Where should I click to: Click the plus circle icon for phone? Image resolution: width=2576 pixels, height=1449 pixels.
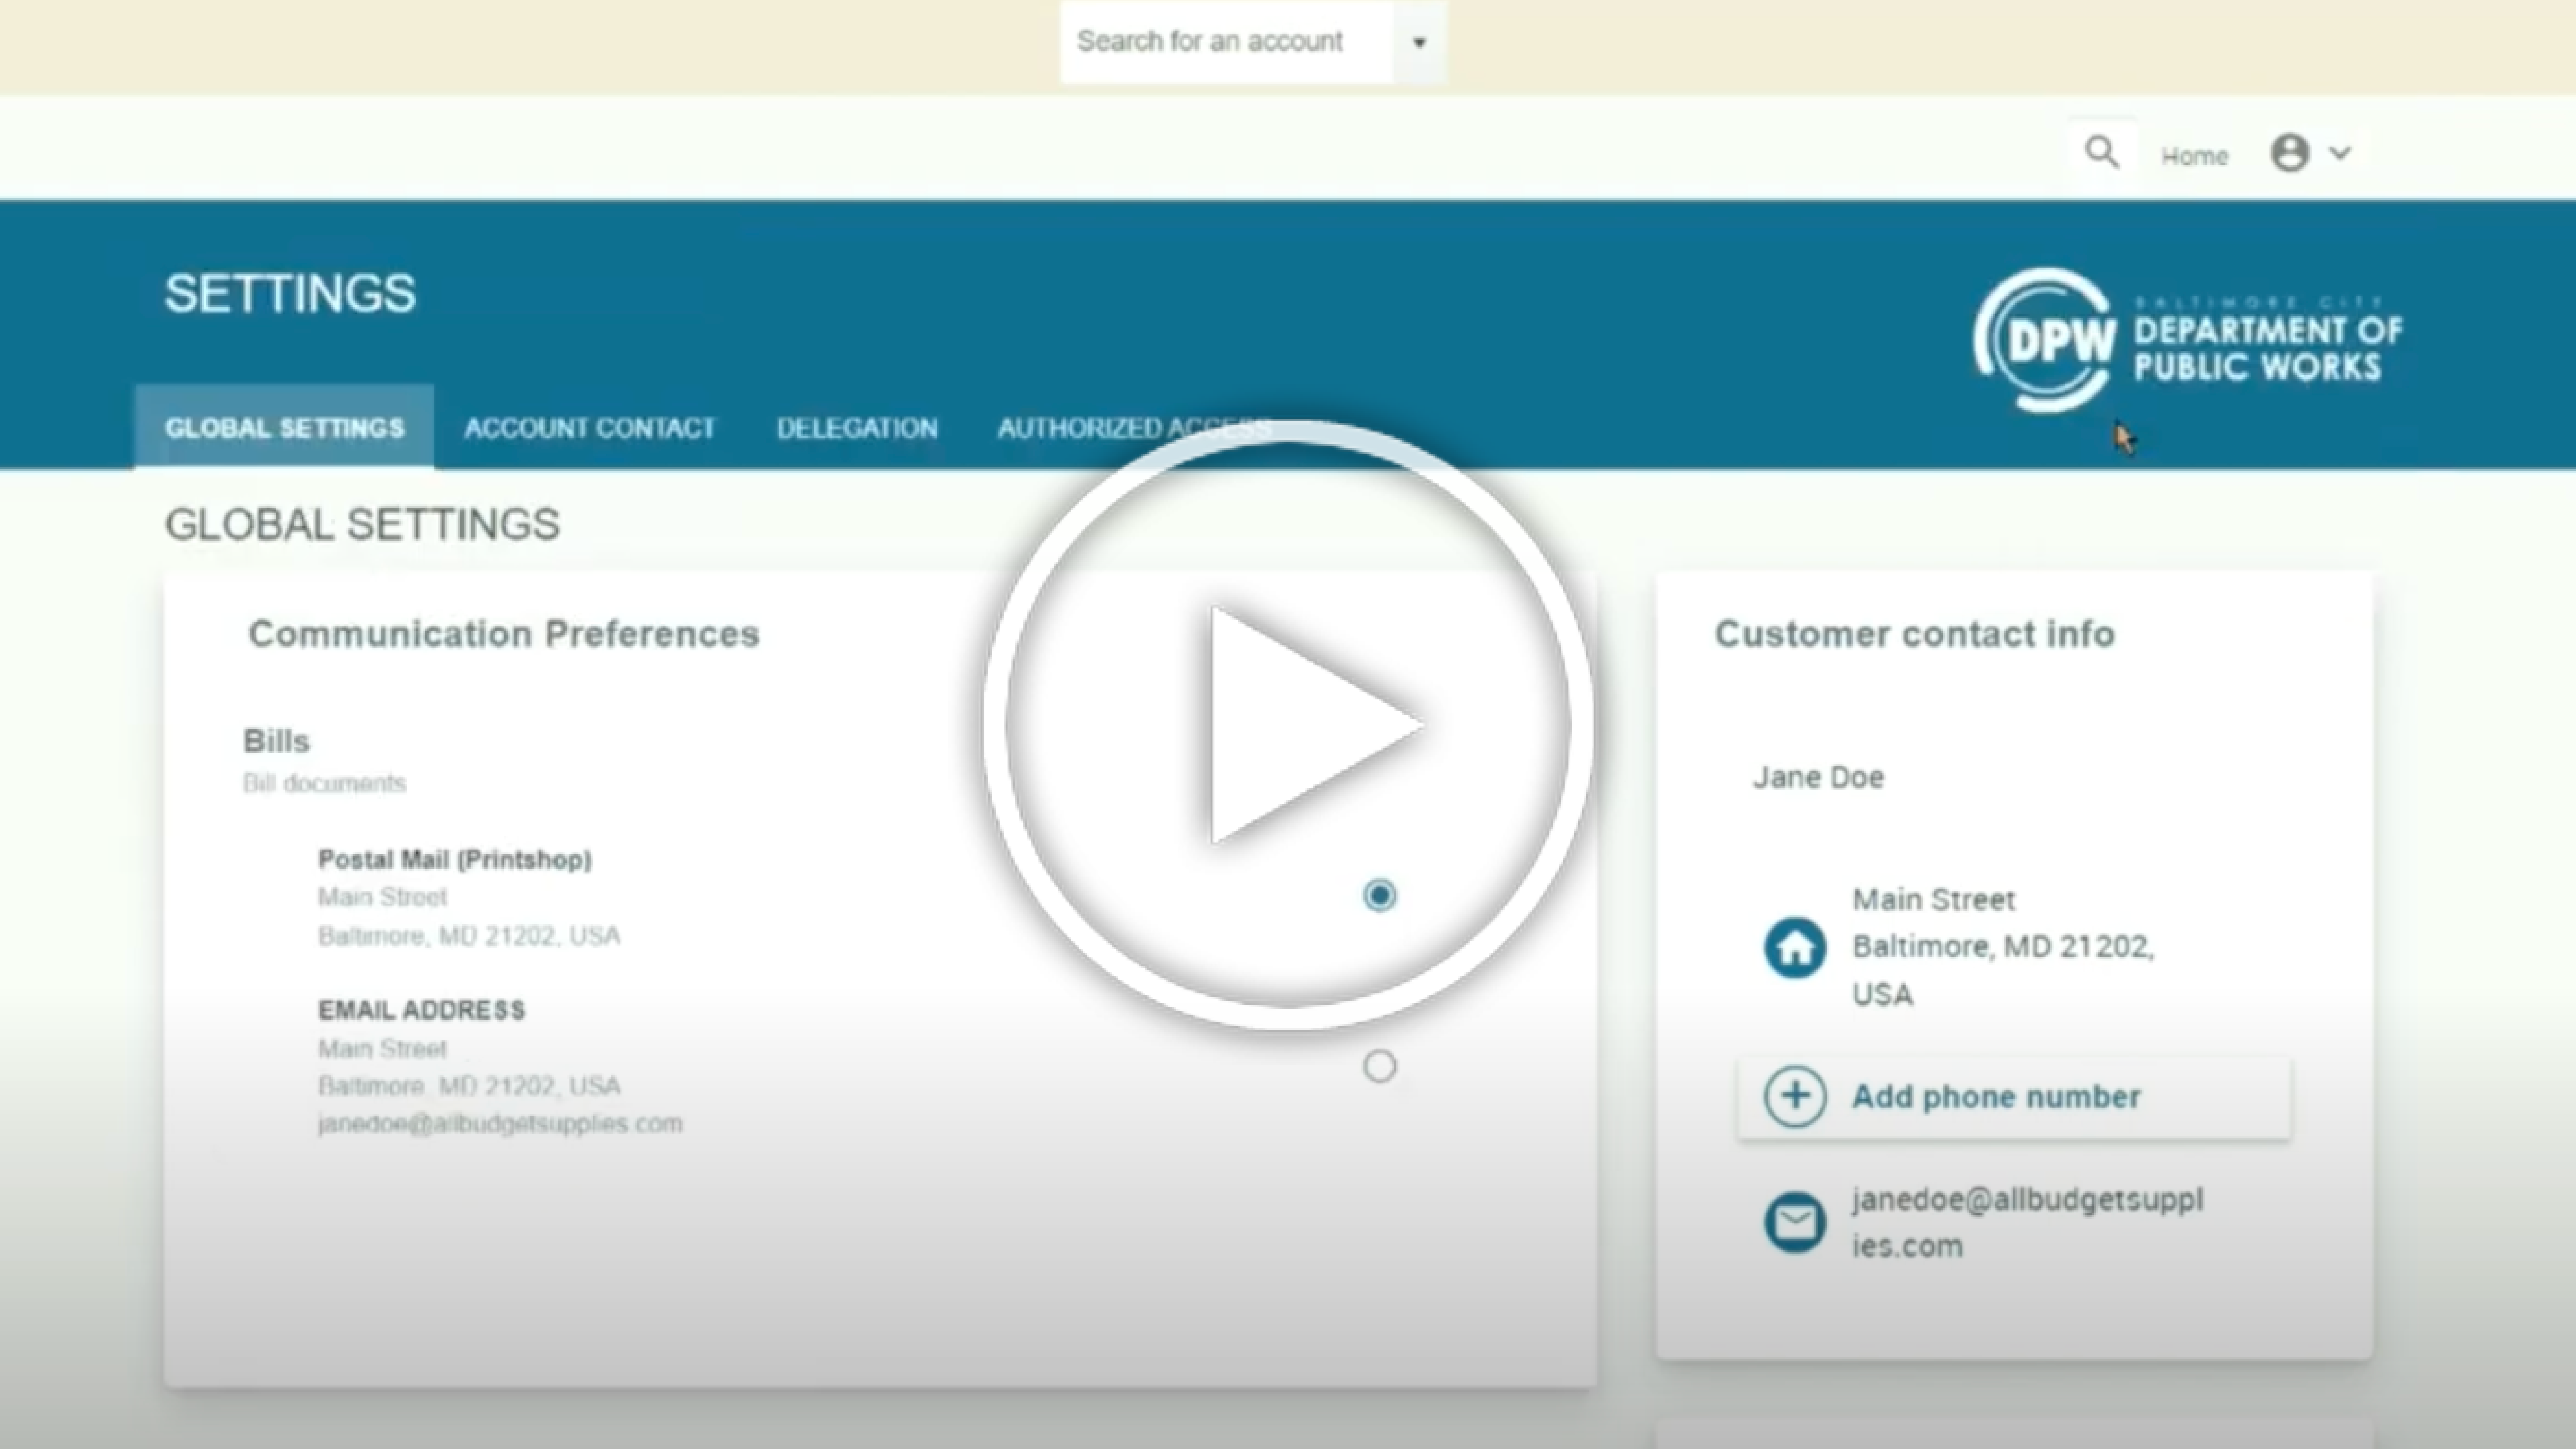point(1795,1096)
